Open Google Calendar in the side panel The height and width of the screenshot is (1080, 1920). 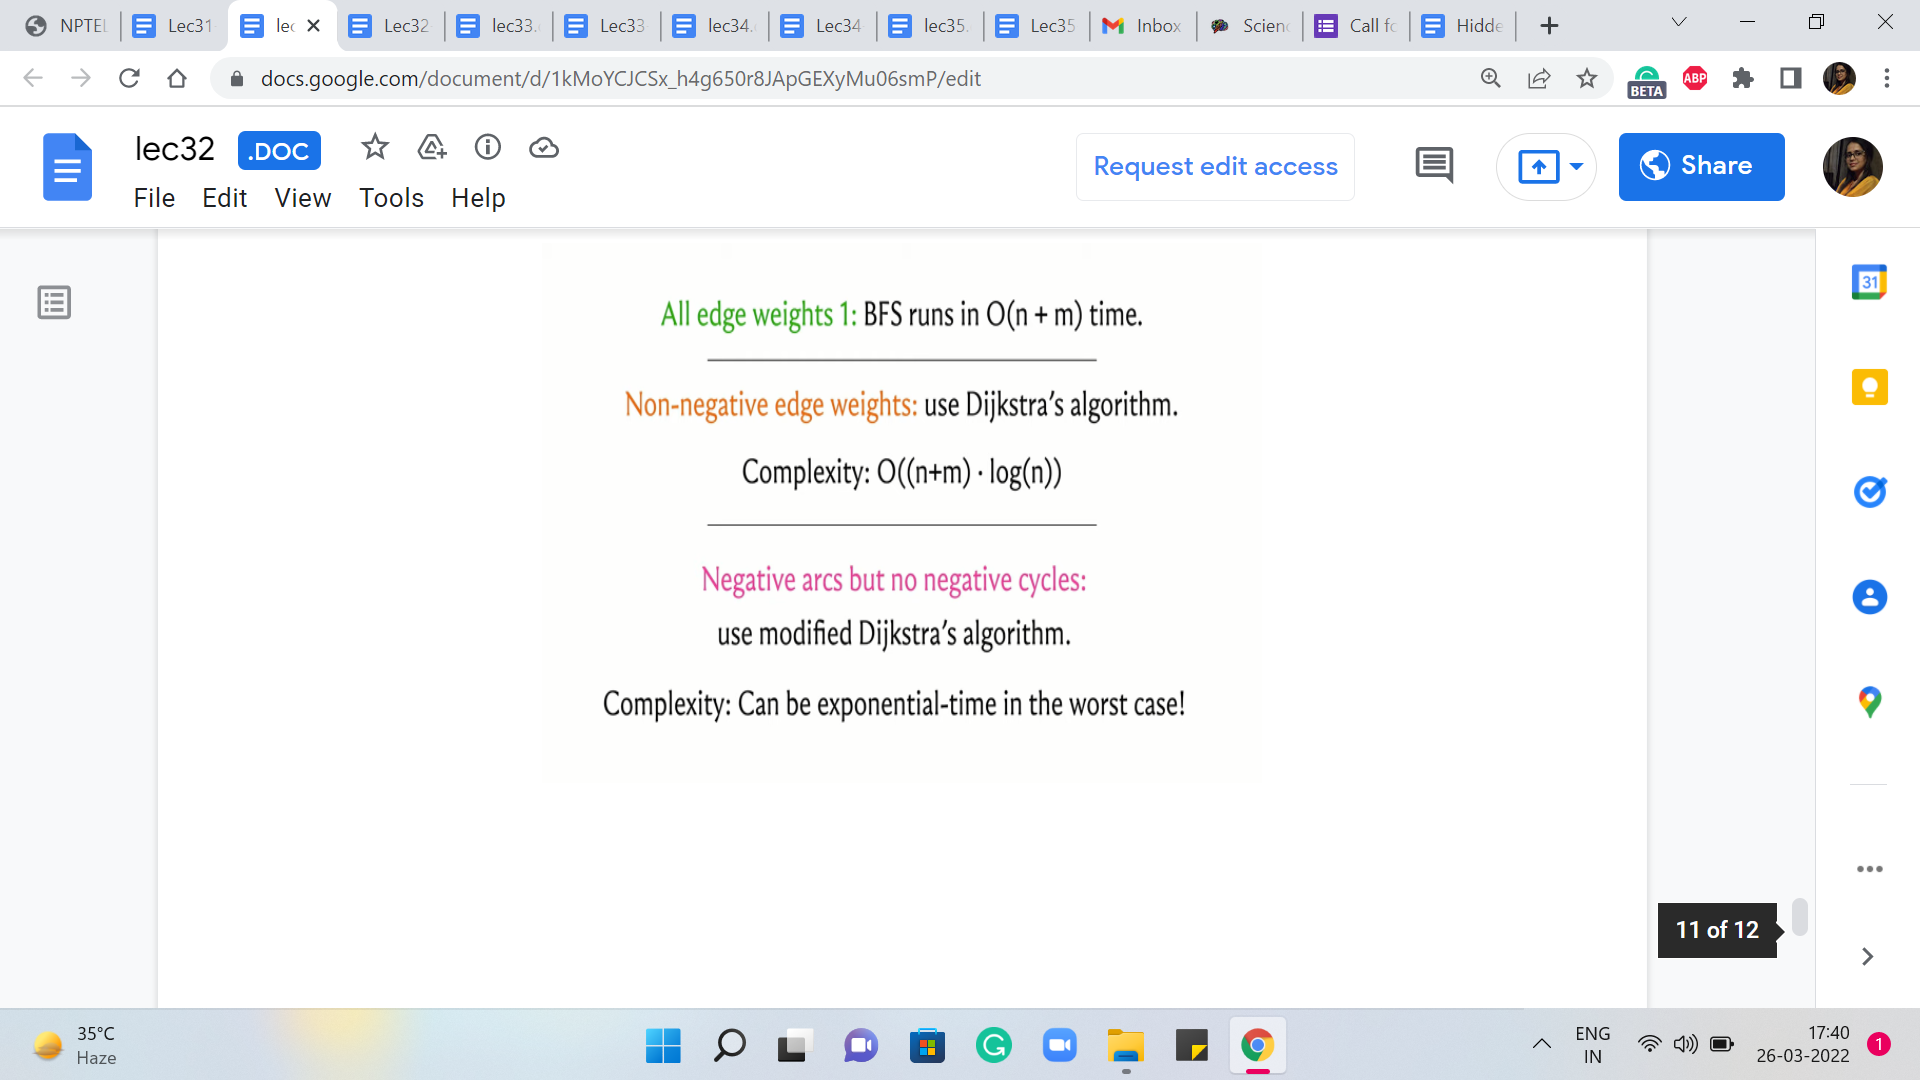[1869, 282]
